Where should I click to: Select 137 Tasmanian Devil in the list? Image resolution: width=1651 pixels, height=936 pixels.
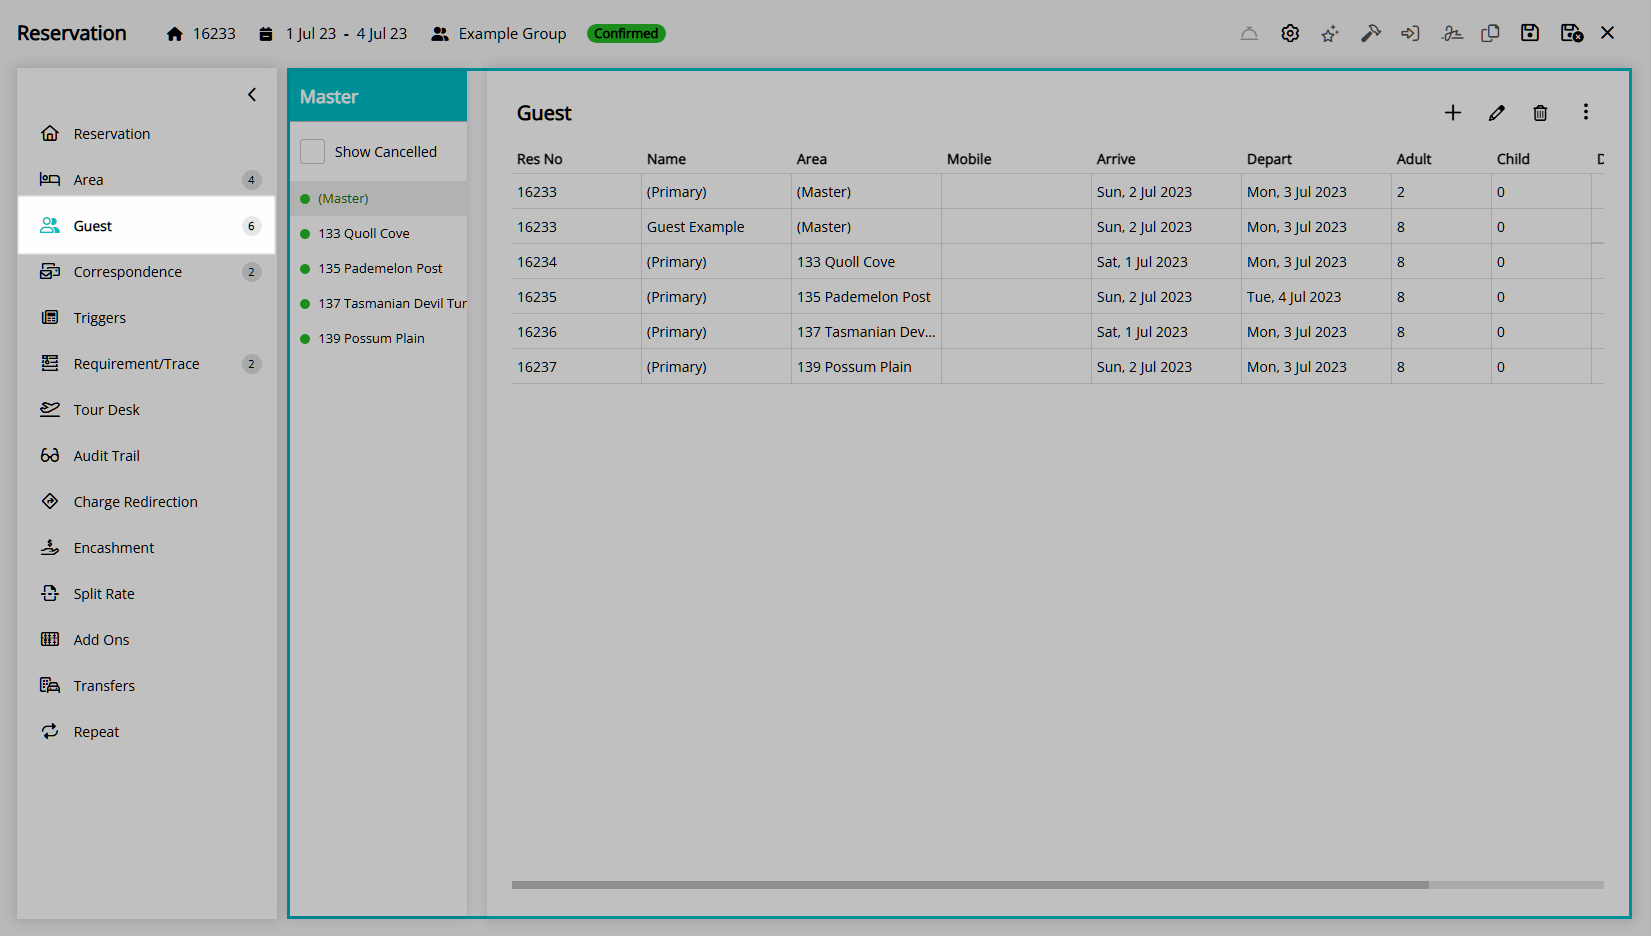tap(379, 304)
